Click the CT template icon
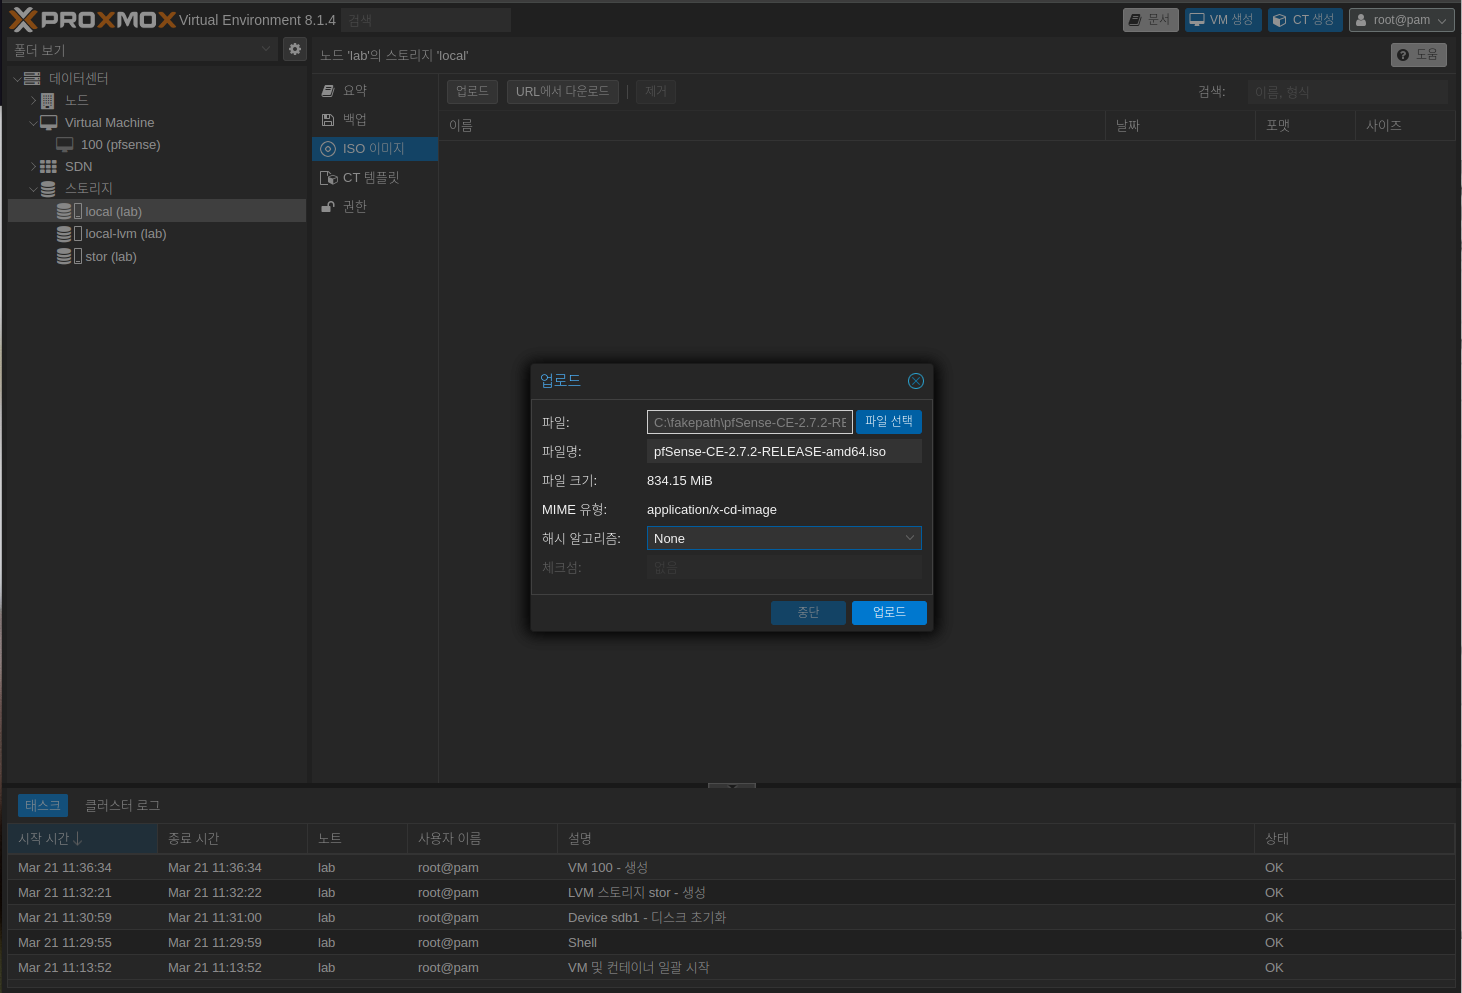Viewport: 1462px width, 993px height. pyautogui.click(x=328, y=177)
